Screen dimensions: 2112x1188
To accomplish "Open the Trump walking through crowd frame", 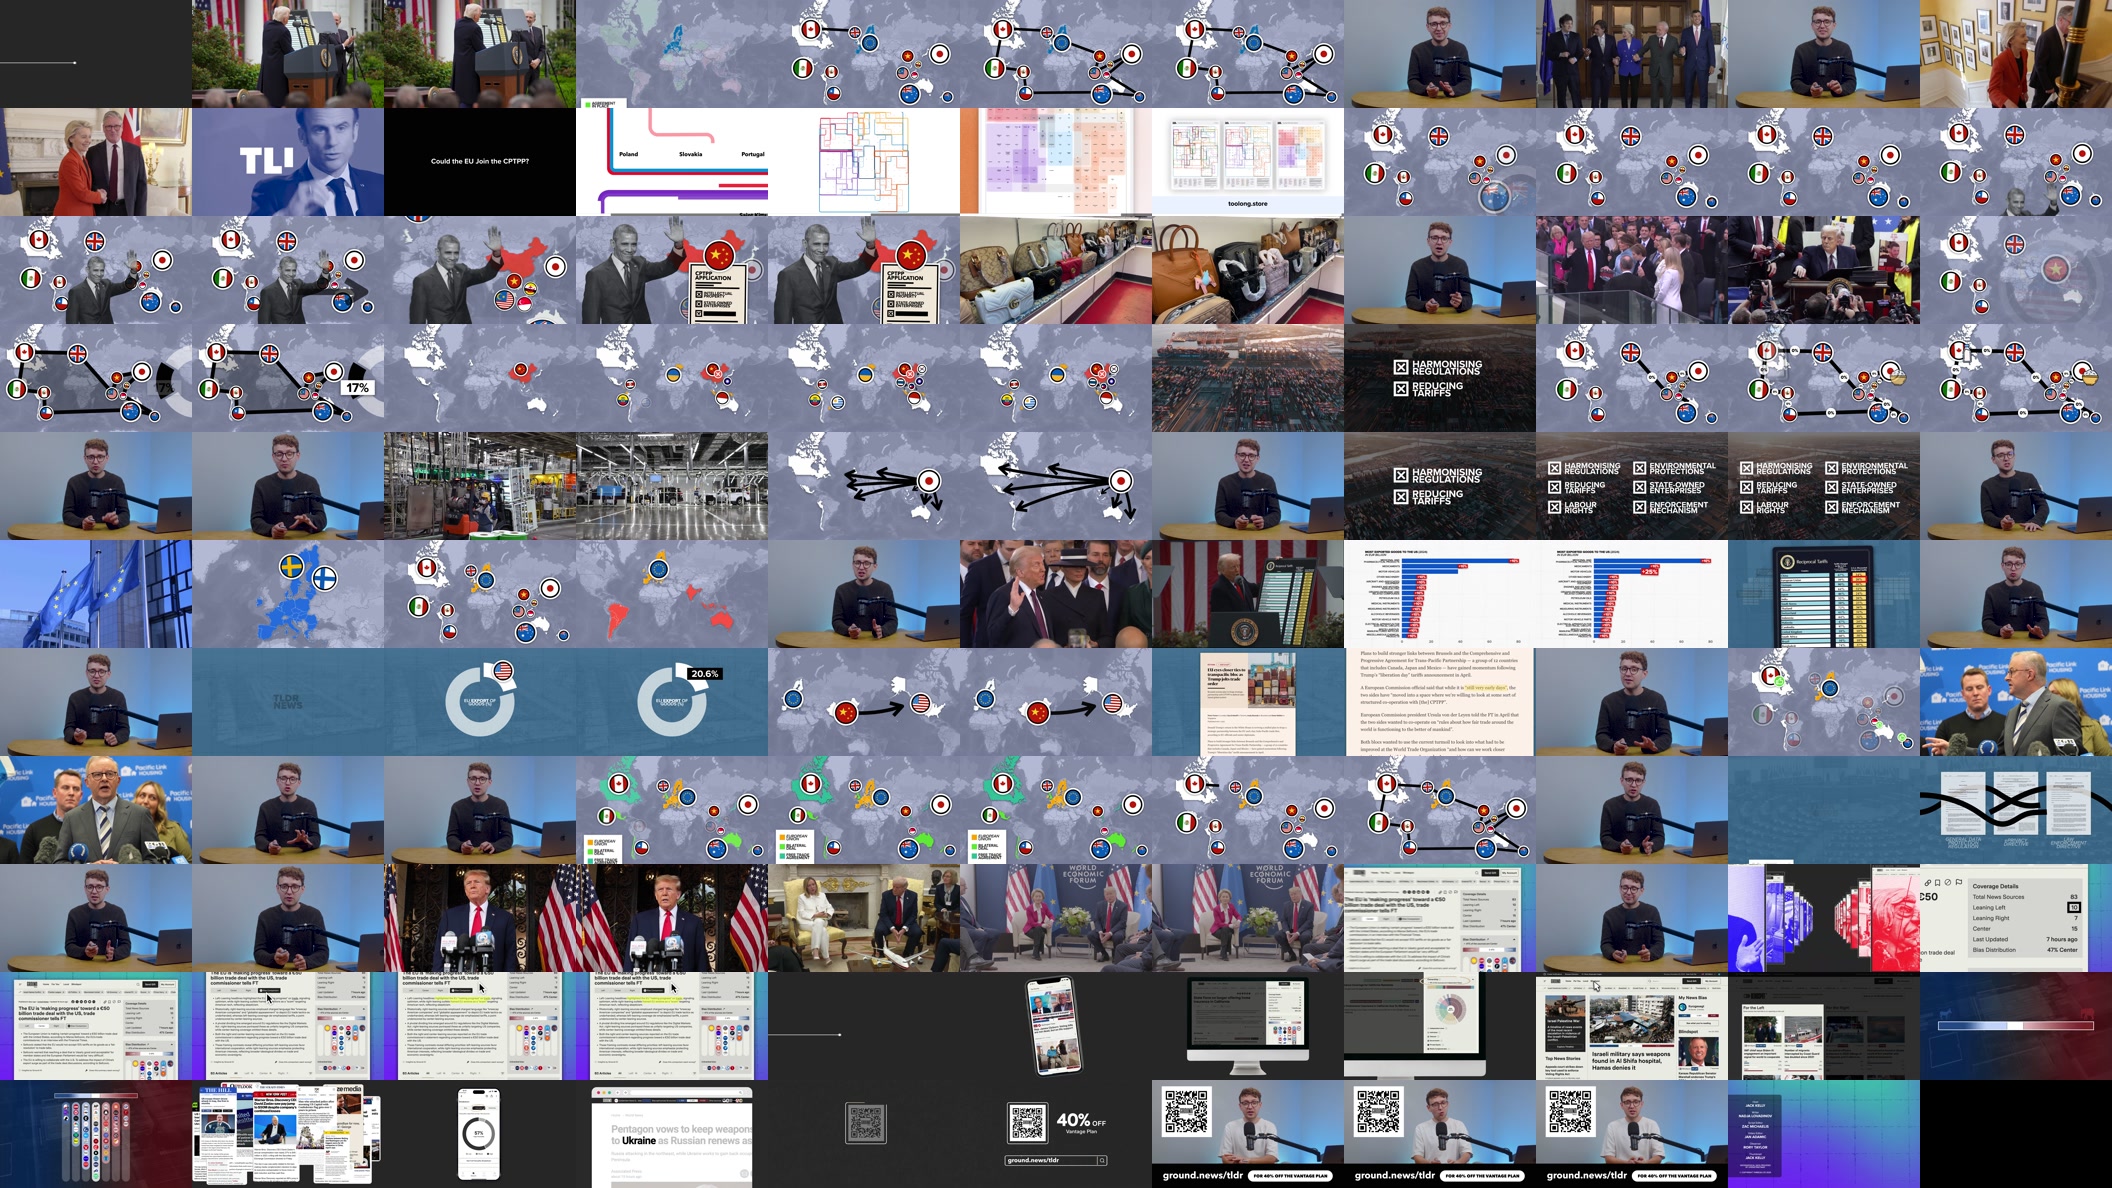I will click(1632, 270).
